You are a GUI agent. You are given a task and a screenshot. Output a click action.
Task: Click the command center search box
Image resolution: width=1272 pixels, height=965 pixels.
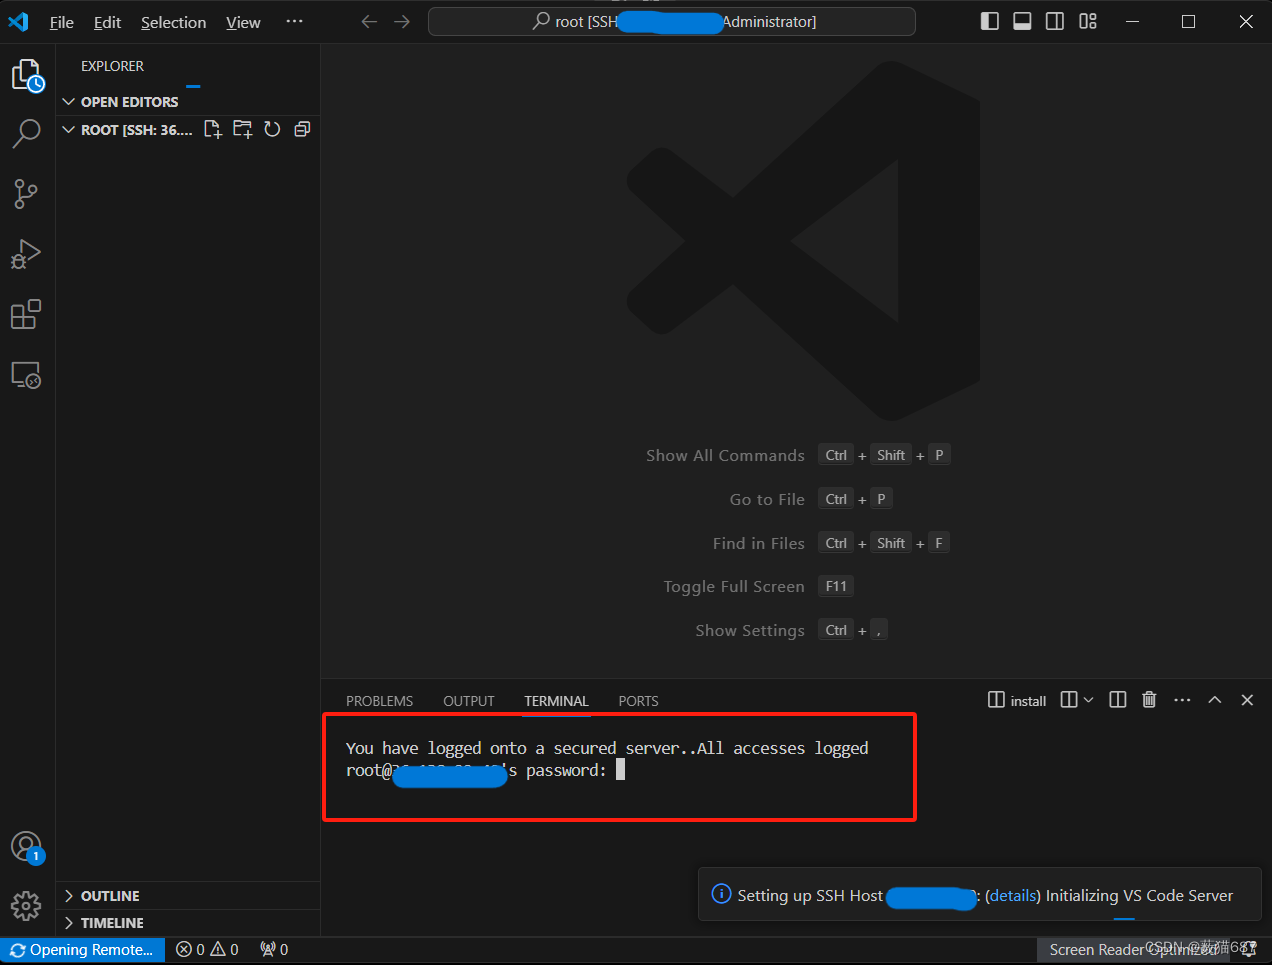tap(672, 21)
